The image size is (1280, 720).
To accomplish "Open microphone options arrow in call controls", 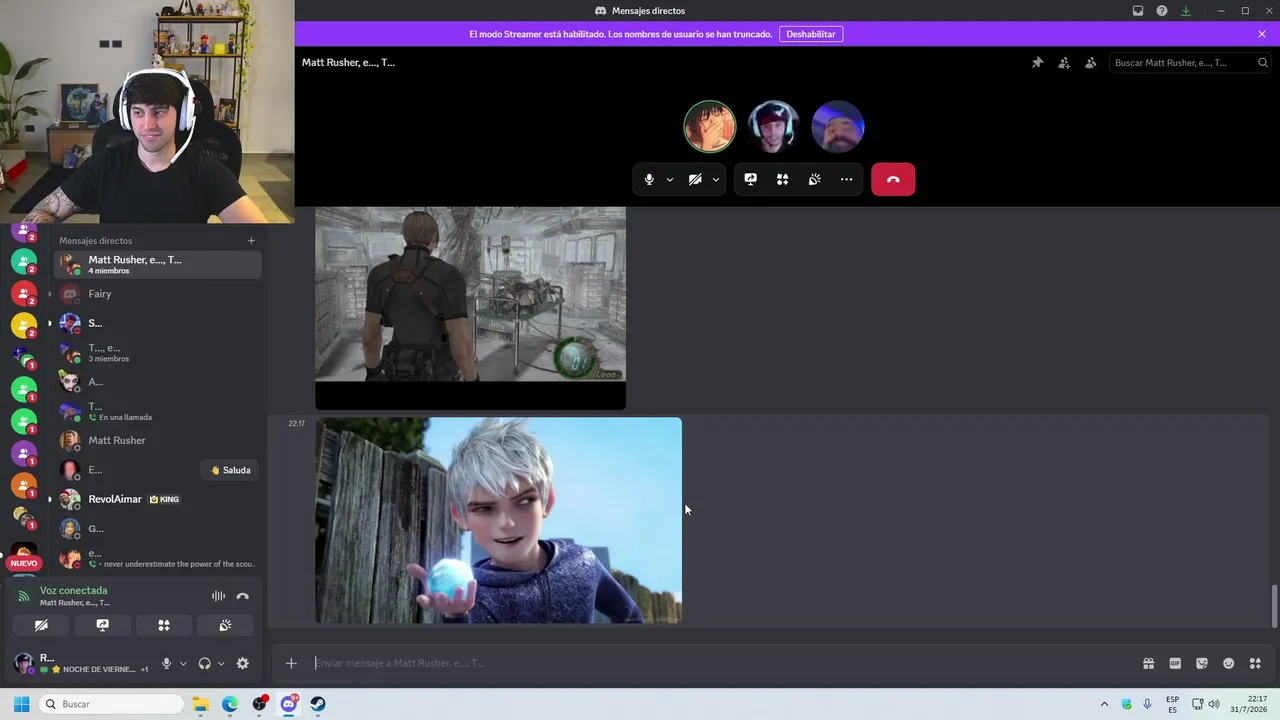I will tap(670, 180).
